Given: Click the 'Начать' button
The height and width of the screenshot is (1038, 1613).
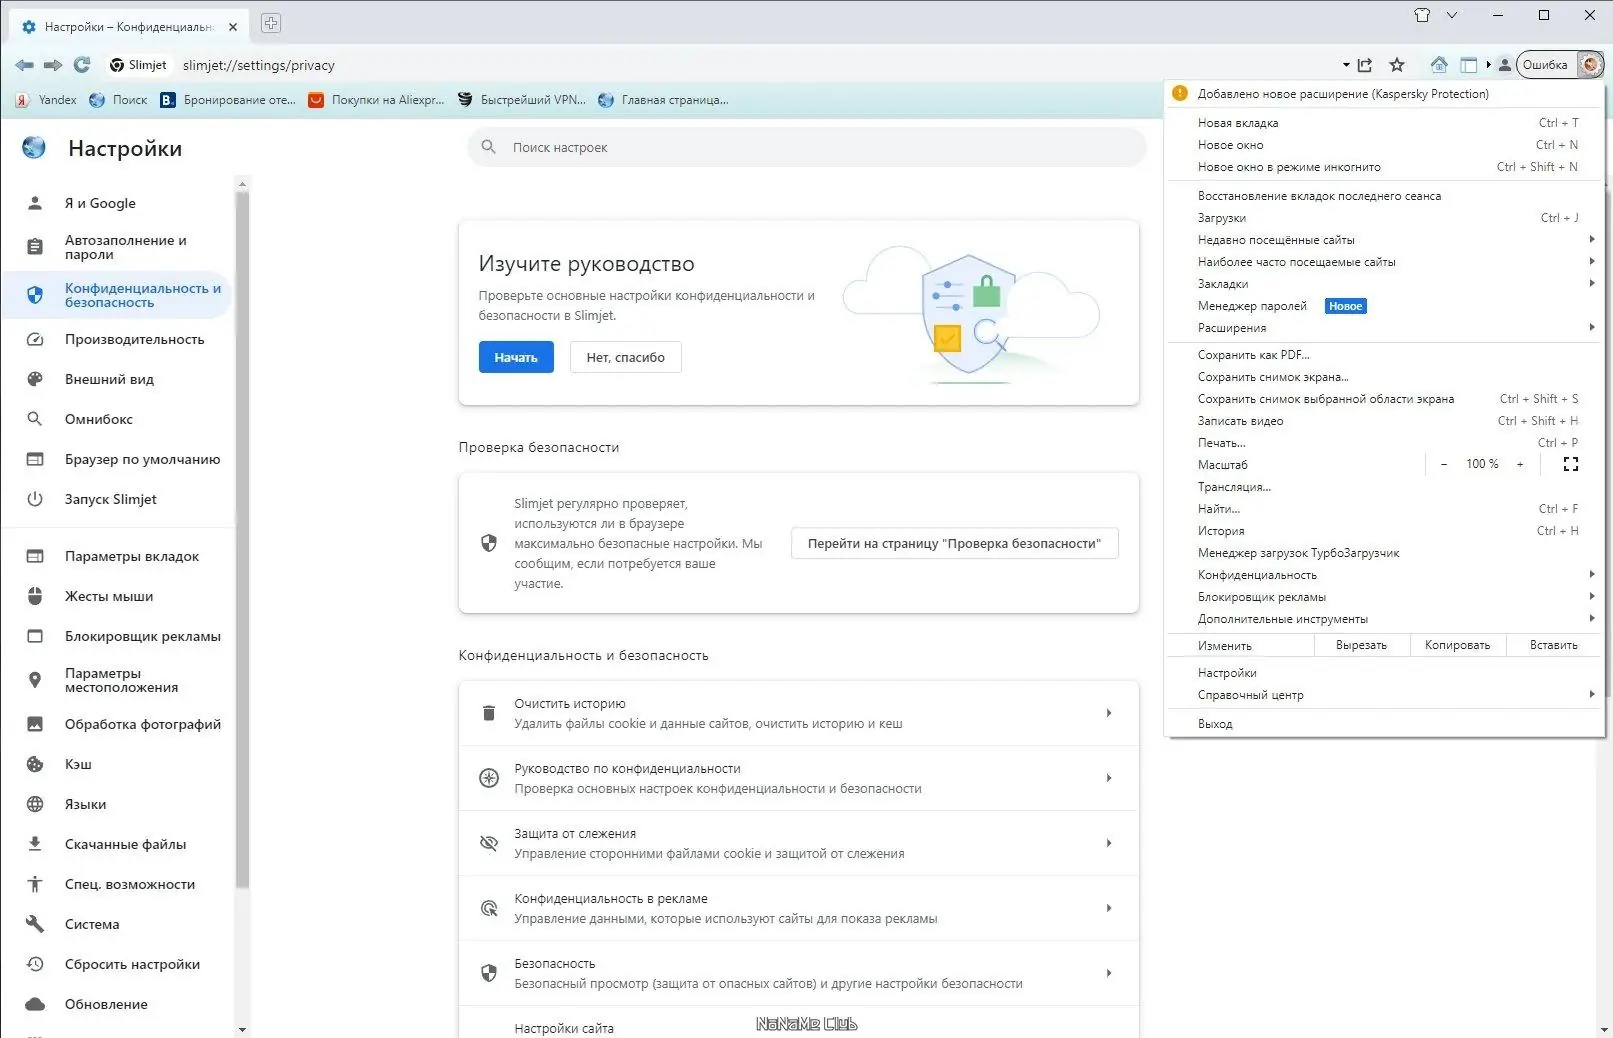Looking at the screenshot, I should [x=515, y=357].
